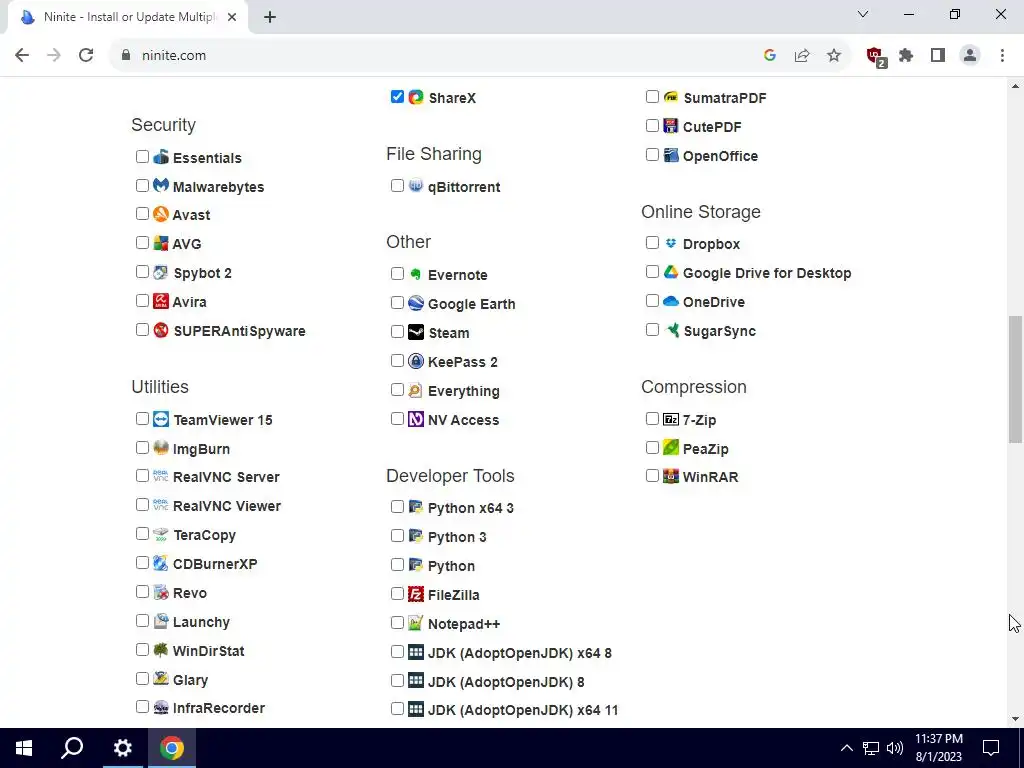The width and height of the screenshot is (1024, 768).
Task: Enable the NV Access checkbox
Action: pyautogui.click(x=397, y=419)
